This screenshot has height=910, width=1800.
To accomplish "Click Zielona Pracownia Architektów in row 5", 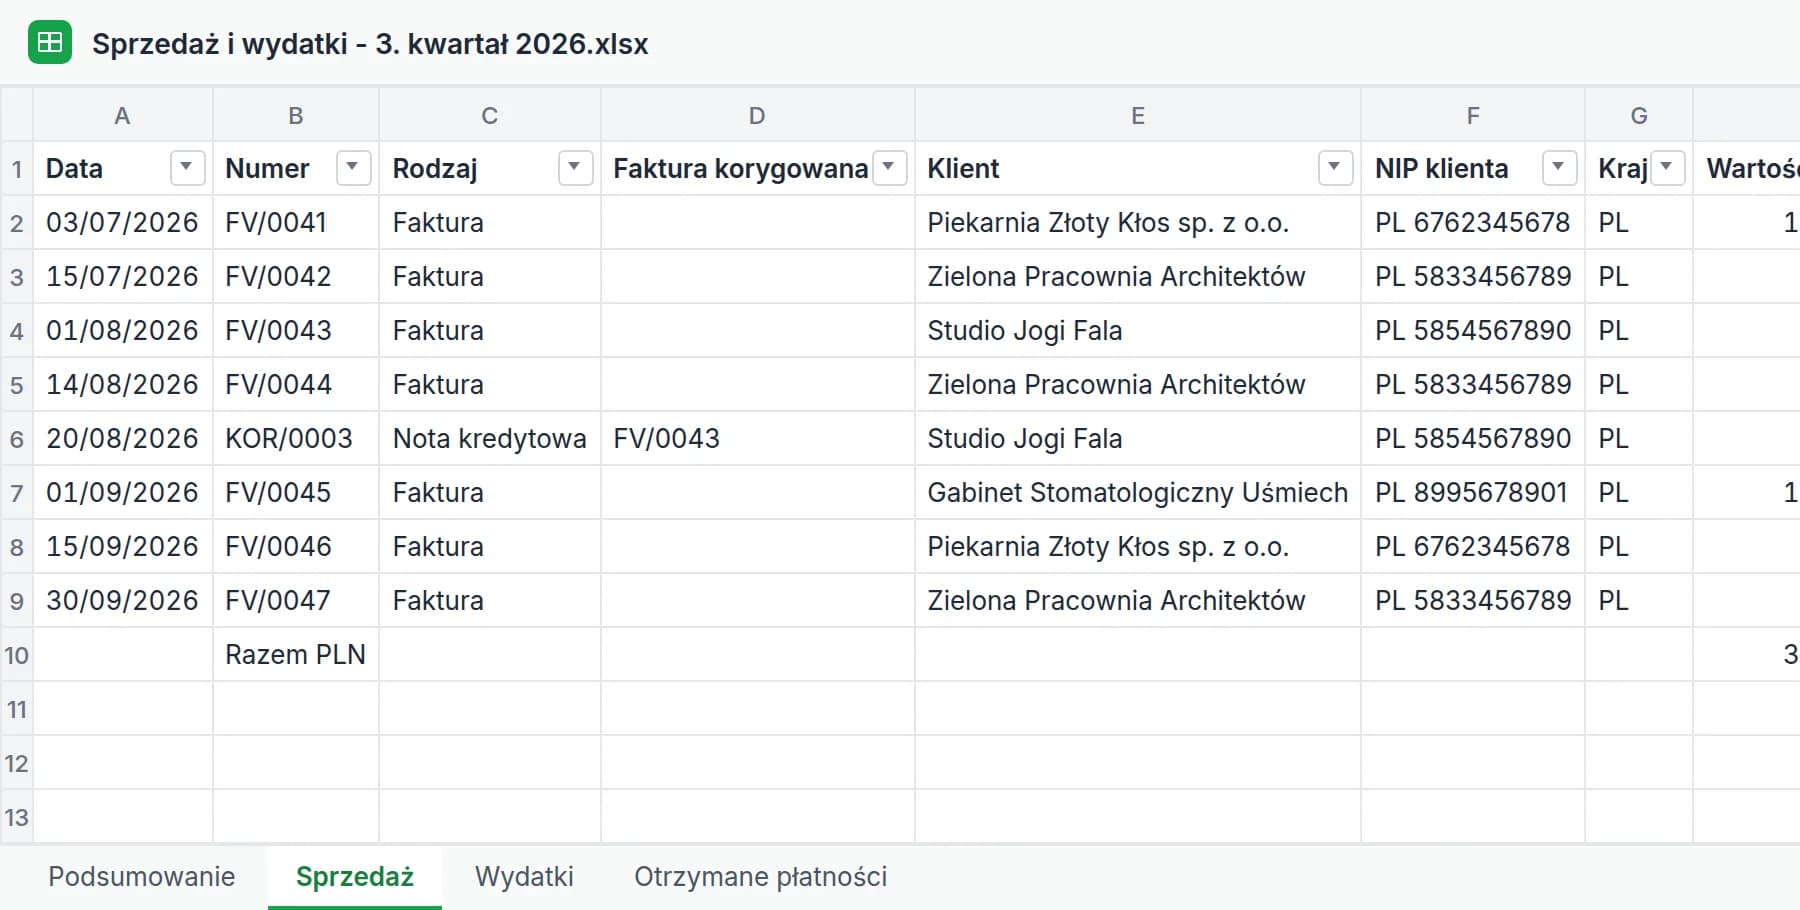I will pos(1138,384).
